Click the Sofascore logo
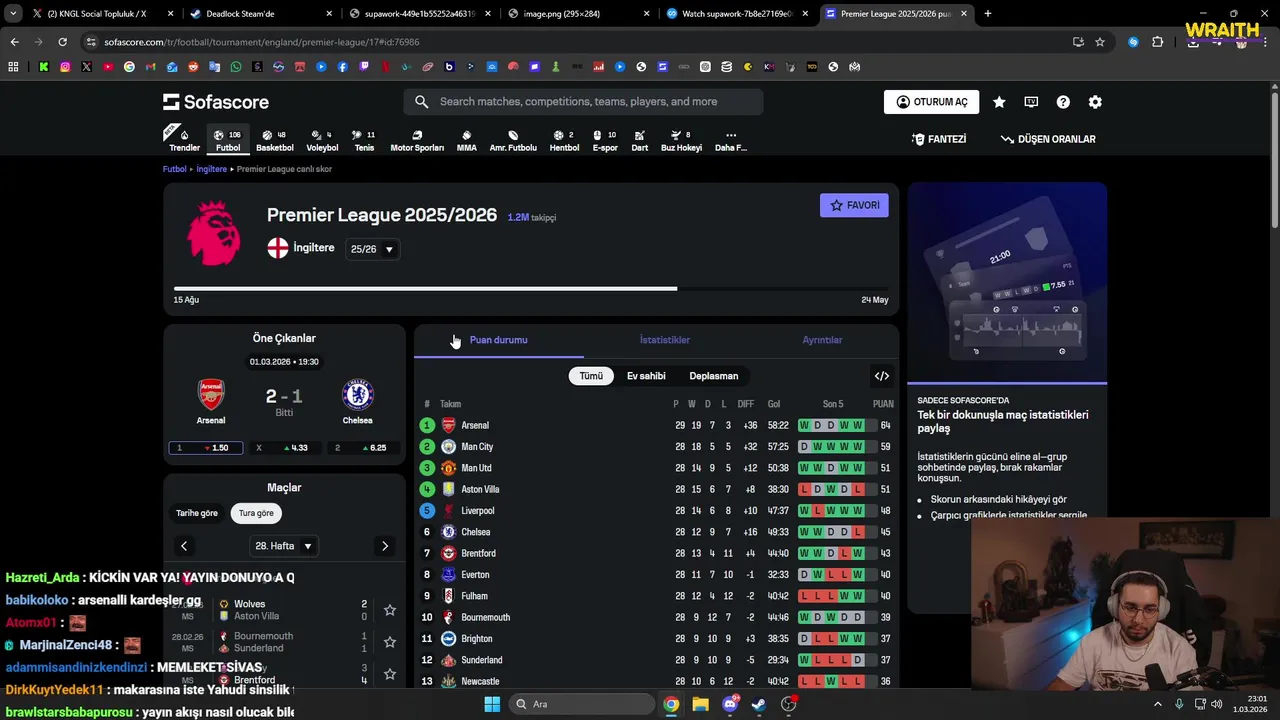 click(x=216, y=102)
